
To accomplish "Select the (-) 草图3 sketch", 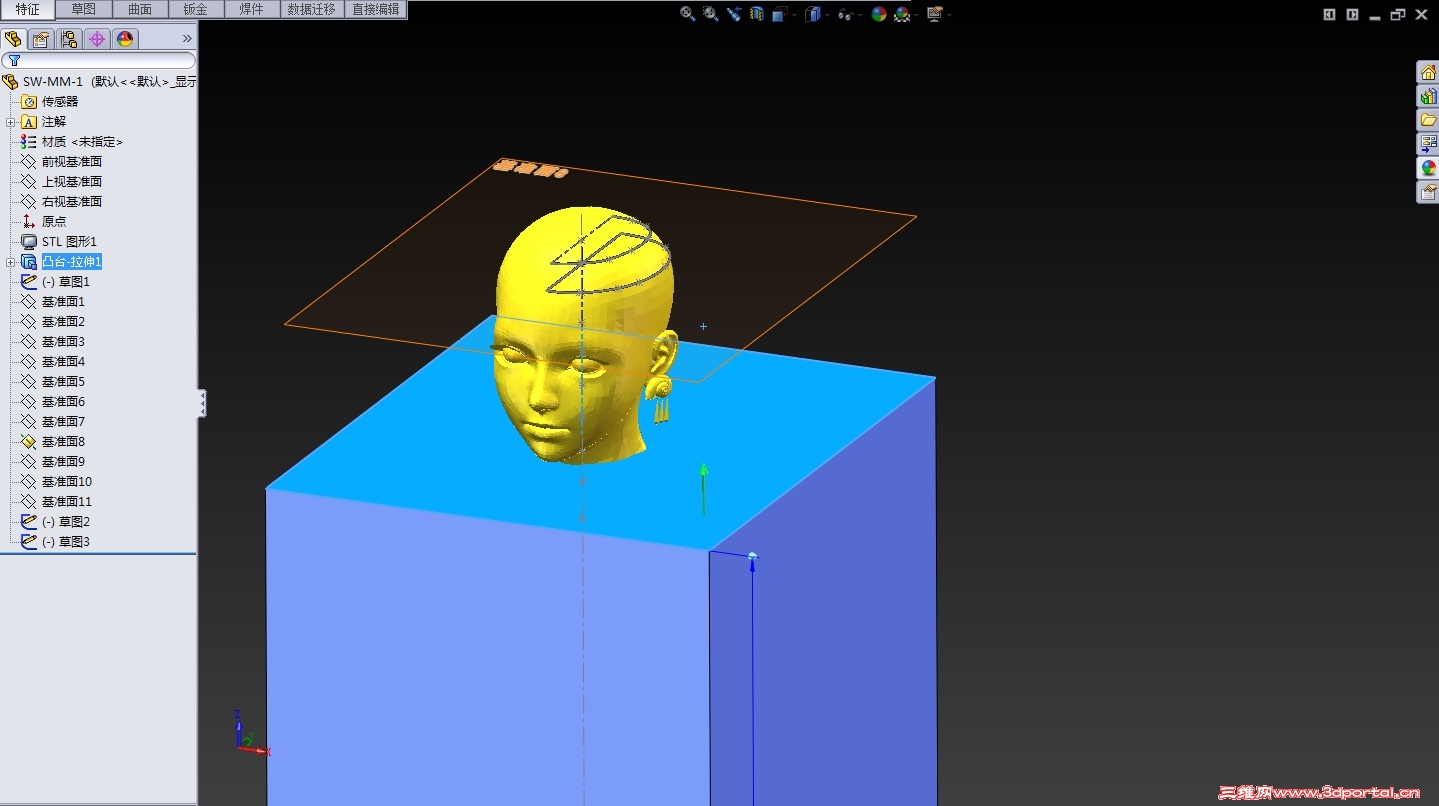I will (56, 542).
